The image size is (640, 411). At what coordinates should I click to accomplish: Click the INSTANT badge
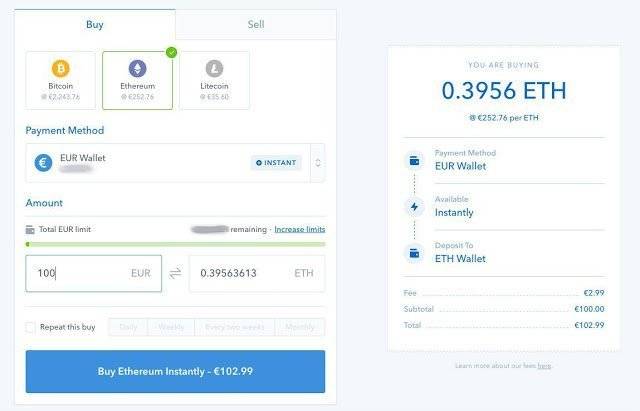coord(276,163)
